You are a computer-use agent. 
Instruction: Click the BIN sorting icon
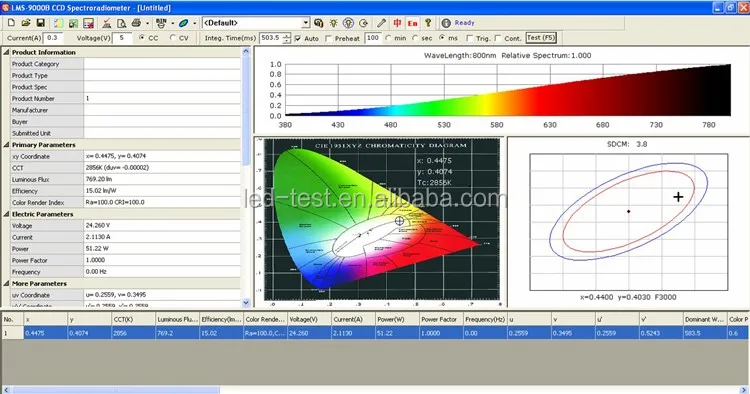pyautogui.click(x=161, y=23)
